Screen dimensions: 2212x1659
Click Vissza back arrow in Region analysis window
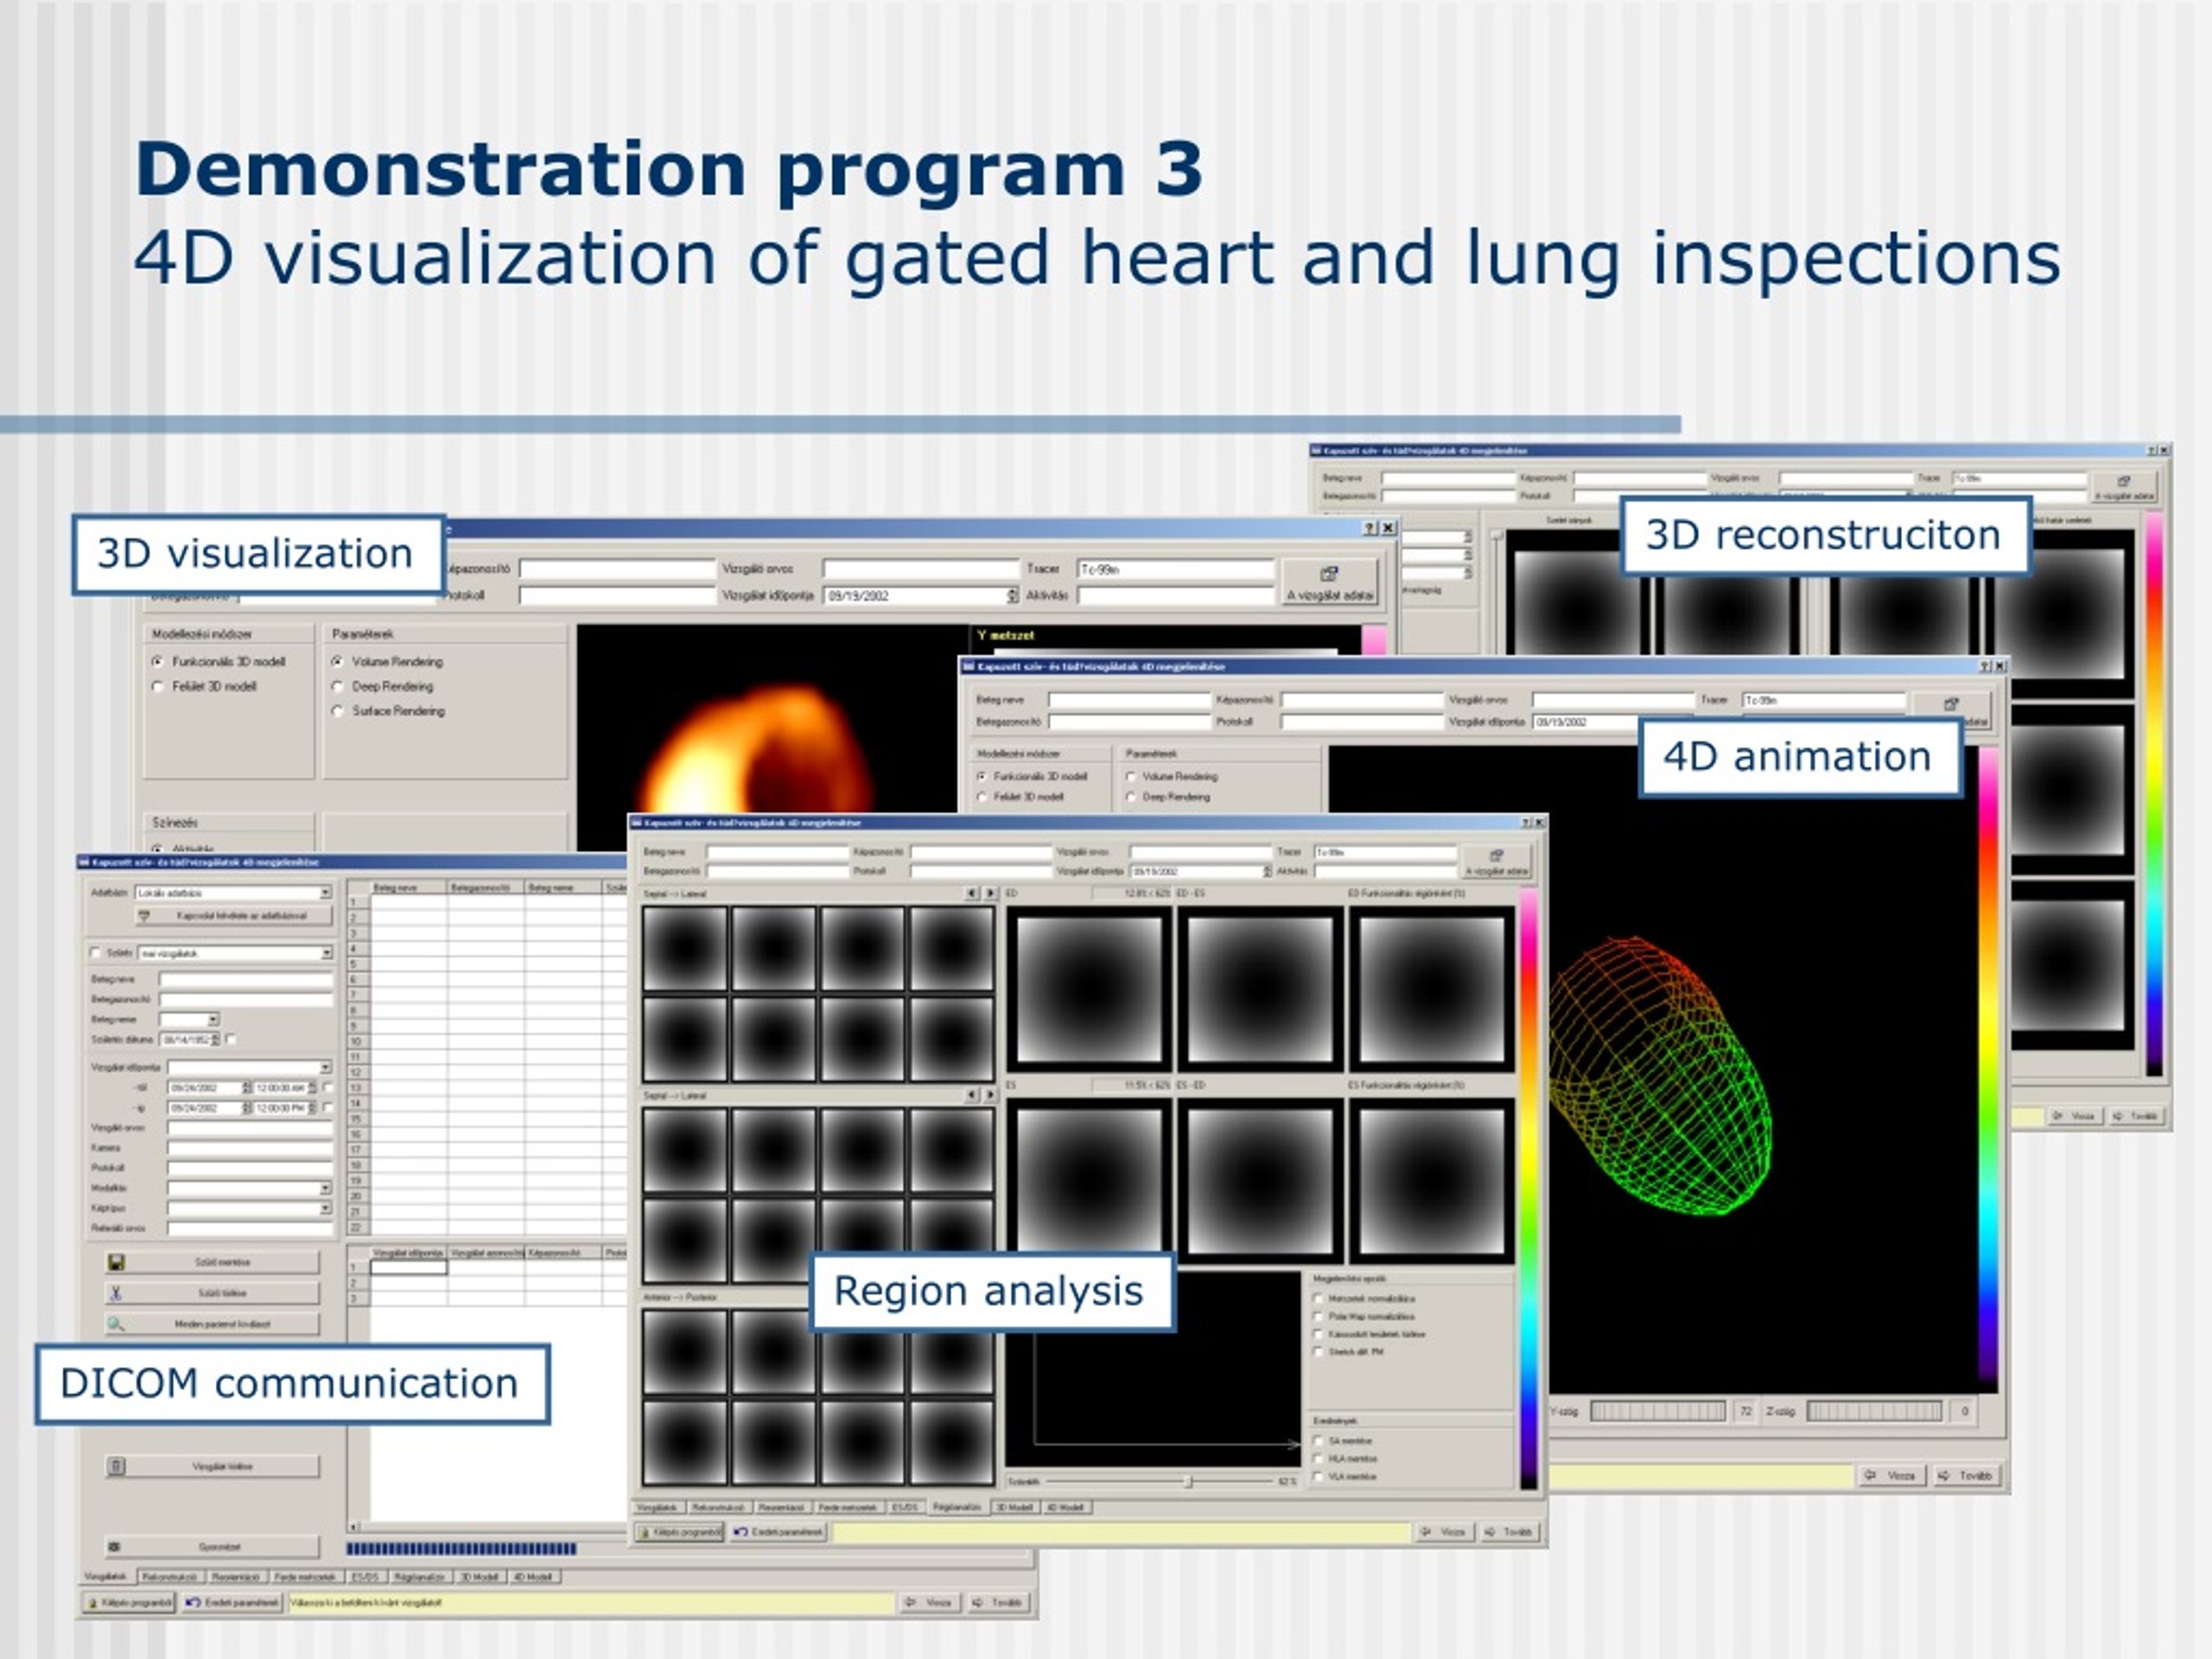pos(1426,1532)
